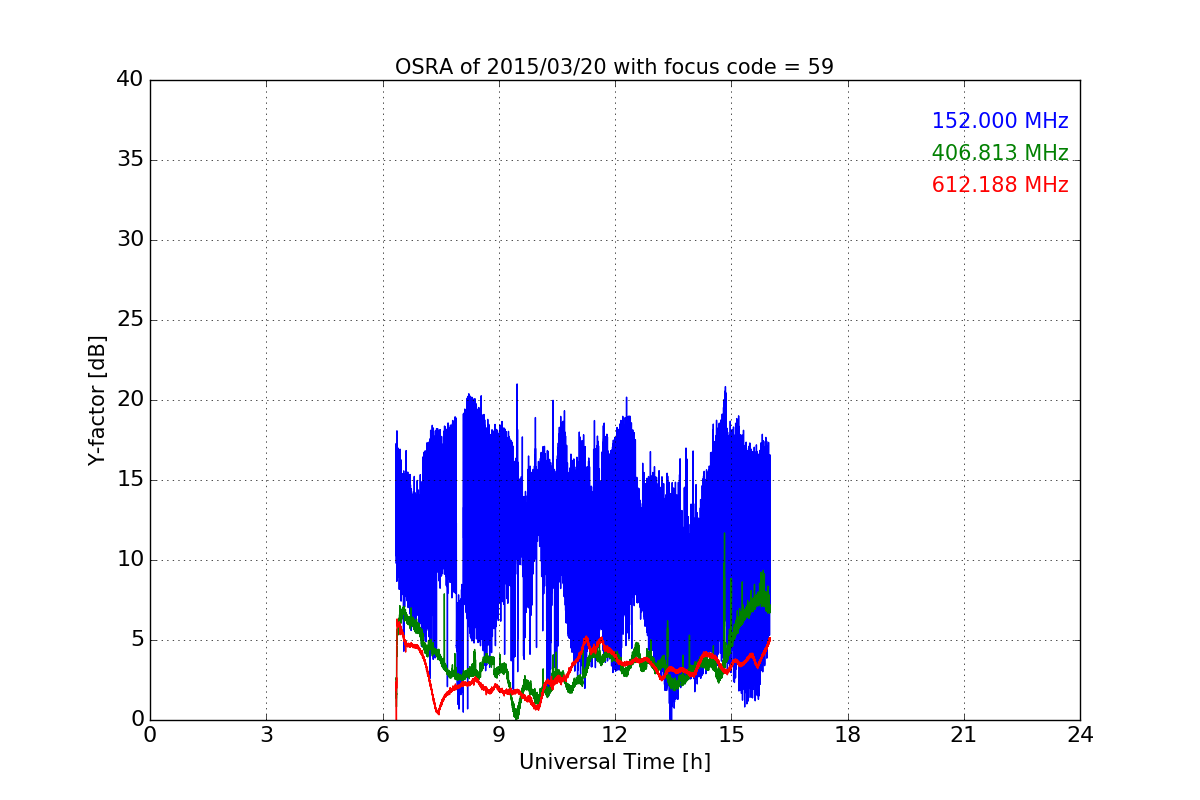Viewport: 1200px width, 800px height.
Task: Select the red '612.188 MHz' legend label
Action: tap(1000, 185)
